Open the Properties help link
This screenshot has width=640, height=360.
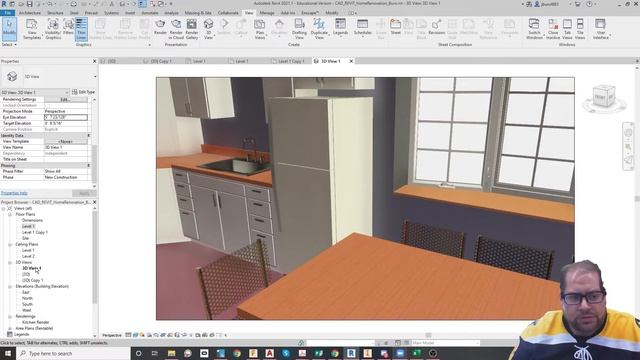click(x=14, y=193)
